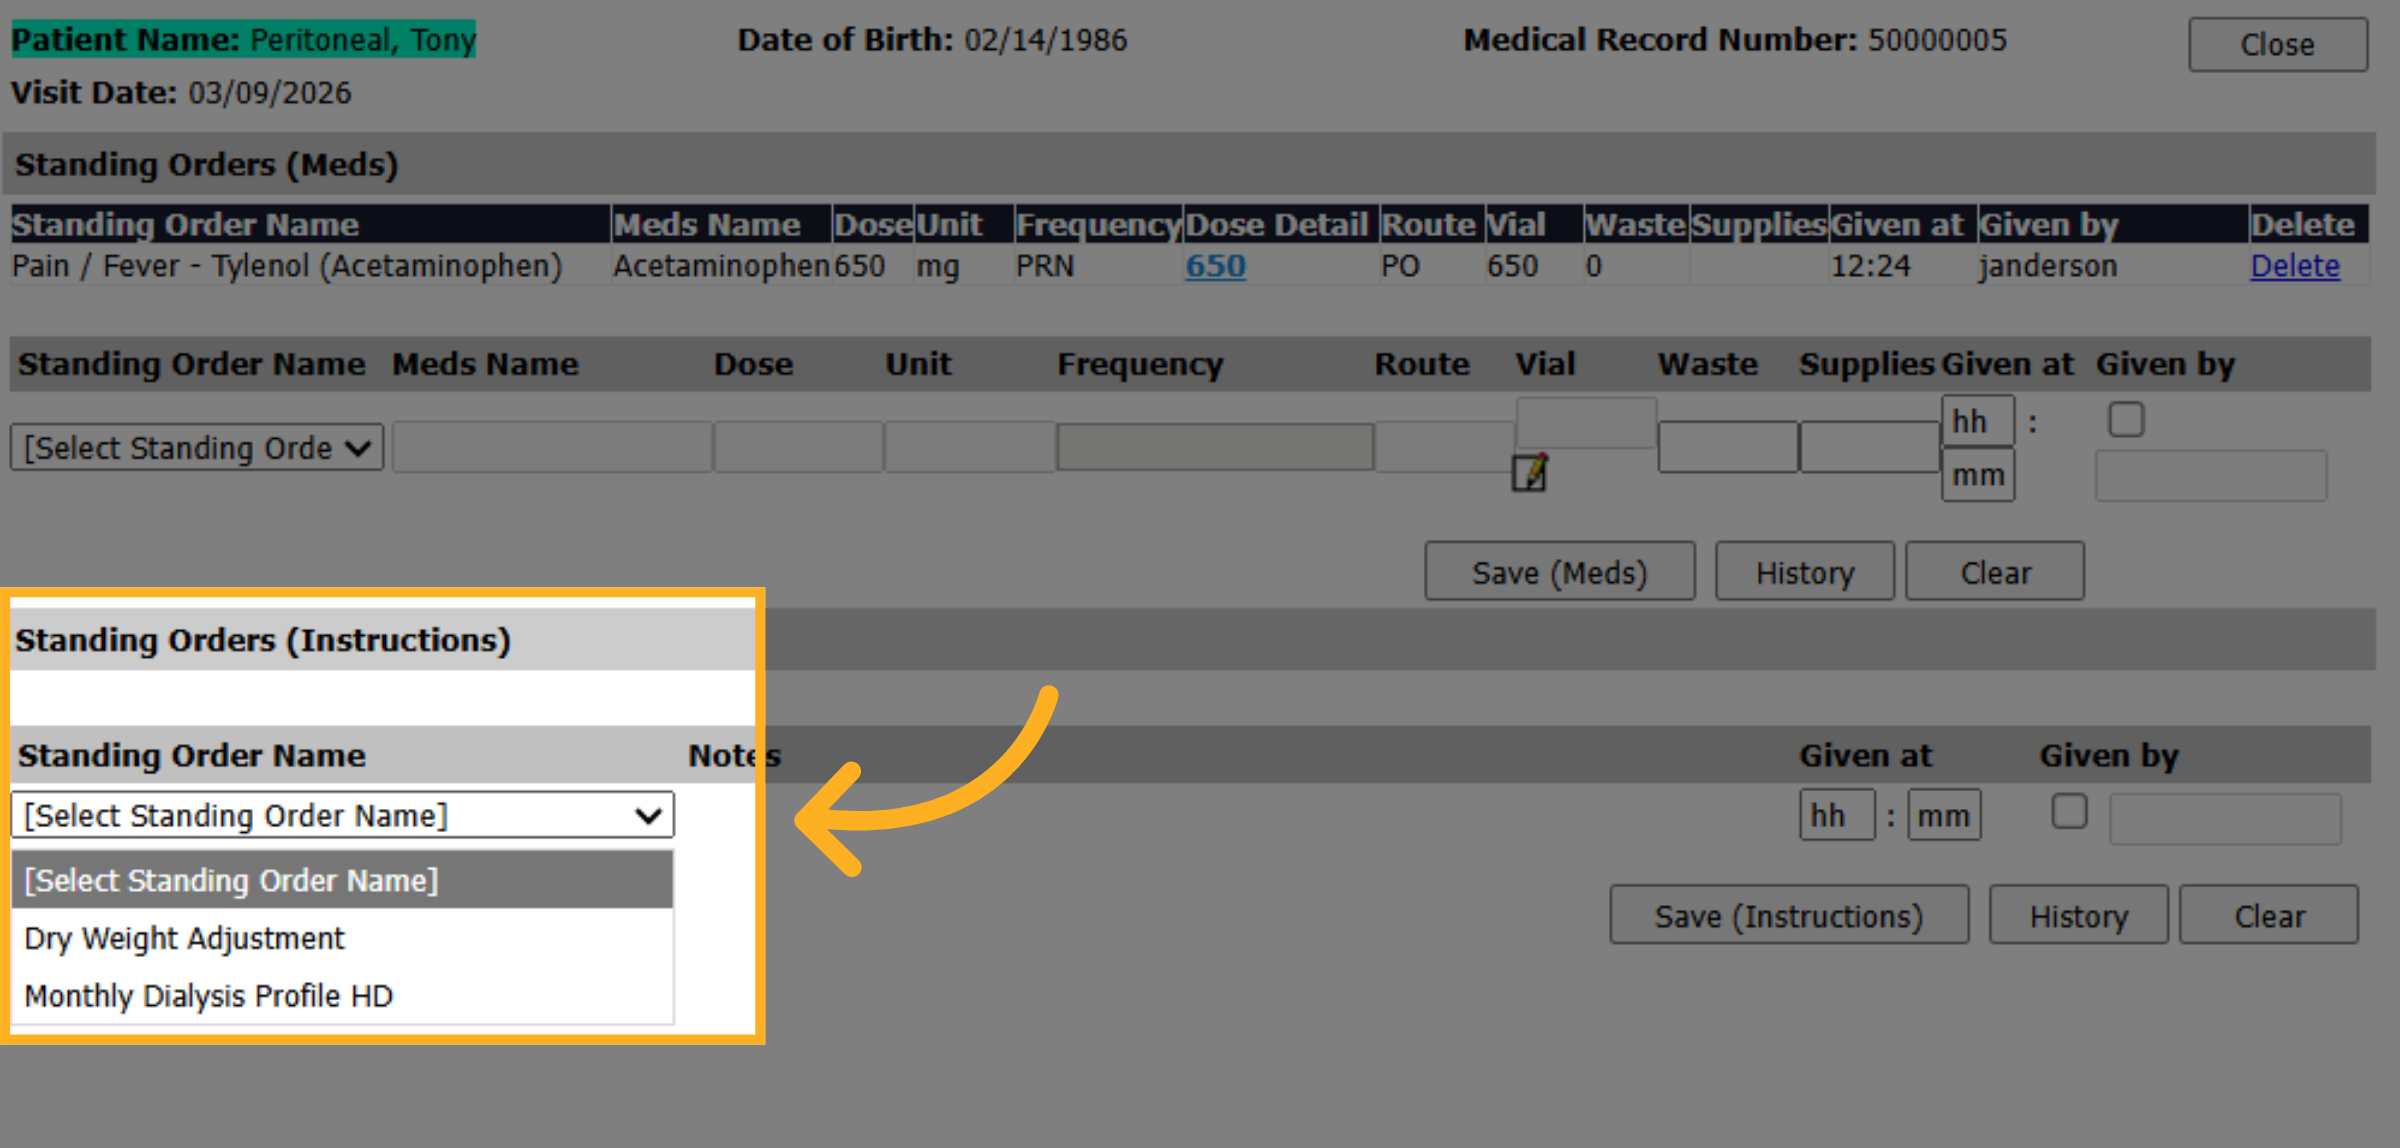Click the Meds hh time field
The width and height of the screenshot is (2400, 1148).
coord(1977,421)
